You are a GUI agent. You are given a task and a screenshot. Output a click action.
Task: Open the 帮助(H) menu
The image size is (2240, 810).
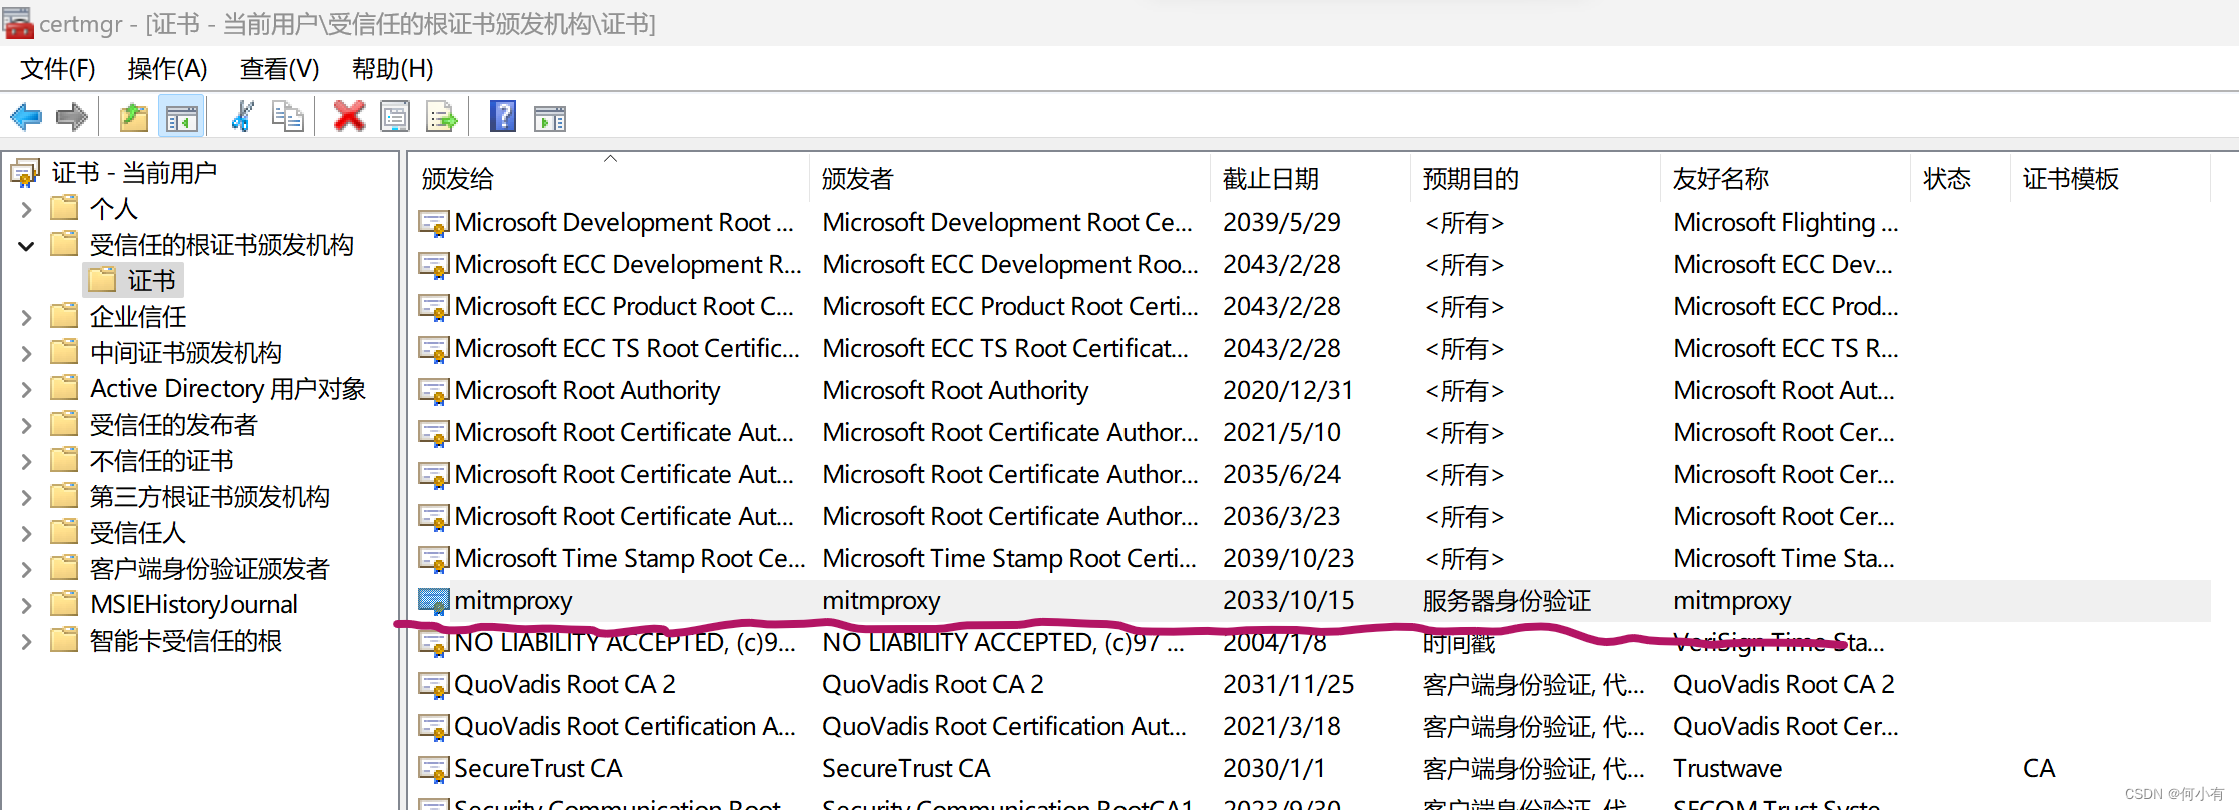tap(392, 69)
